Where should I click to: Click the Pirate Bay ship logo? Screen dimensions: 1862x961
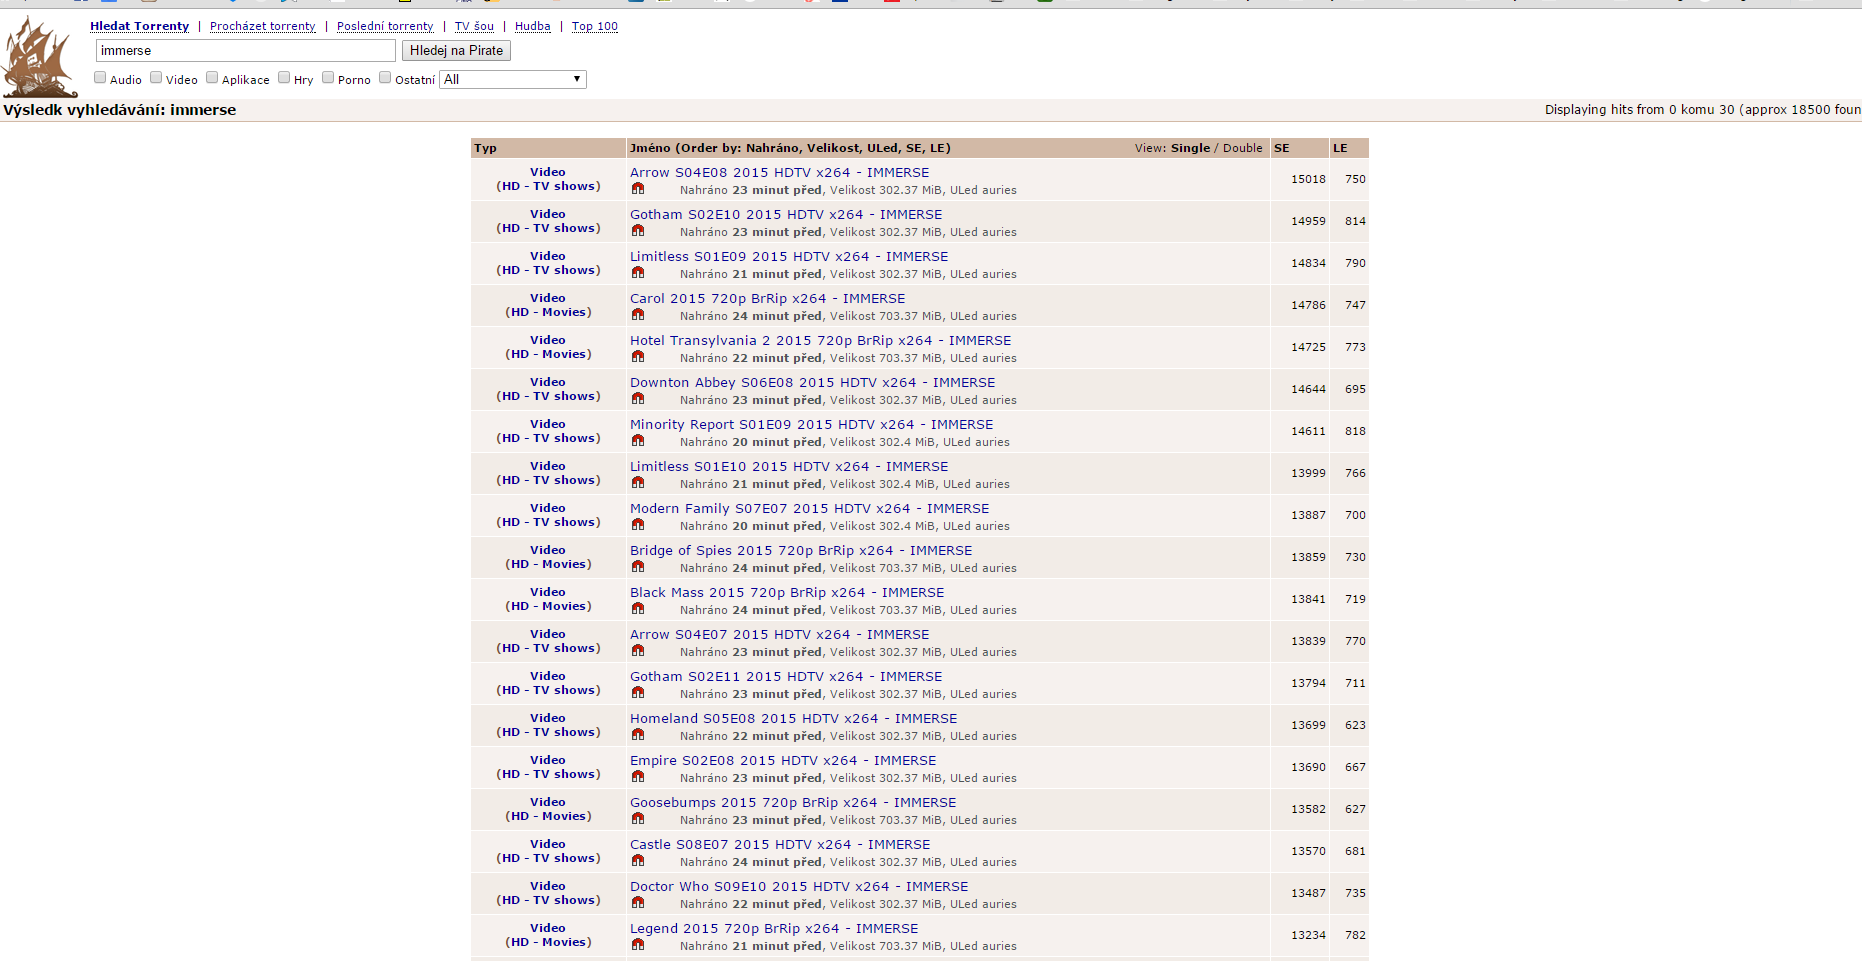pos(39,58)
